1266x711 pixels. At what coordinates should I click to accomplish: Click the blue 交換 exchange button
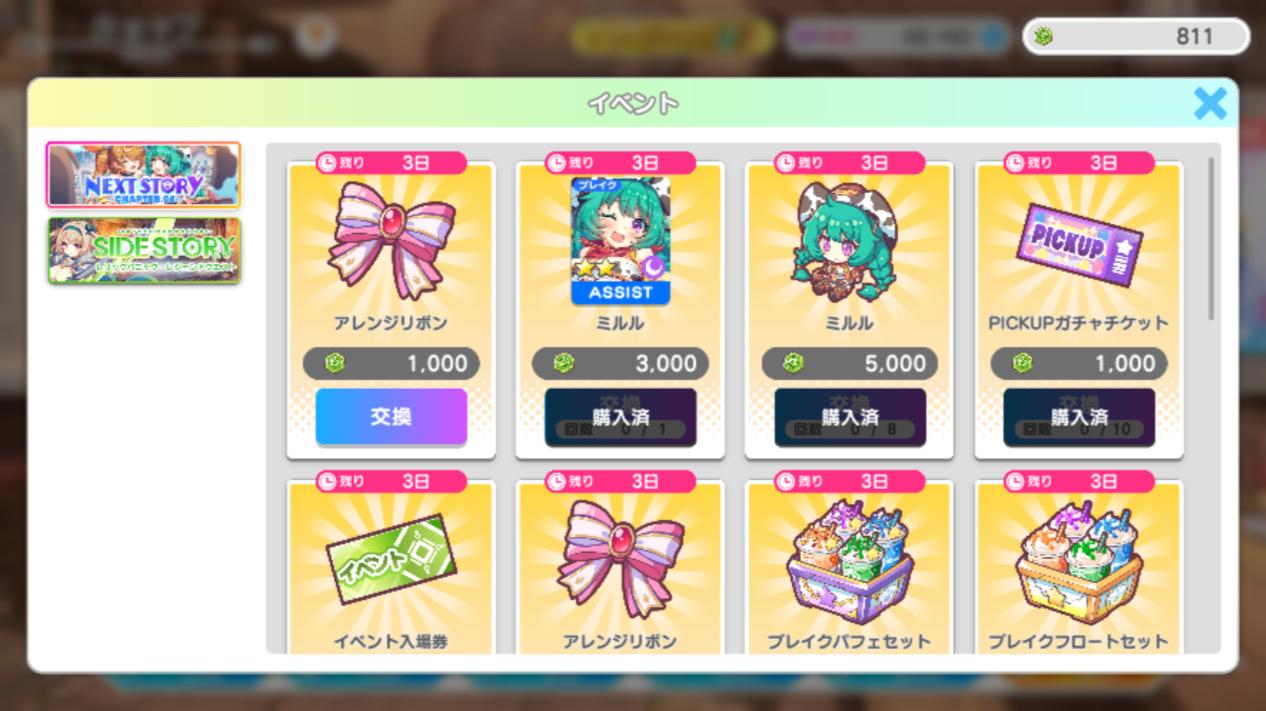click(x=391, y=416)
